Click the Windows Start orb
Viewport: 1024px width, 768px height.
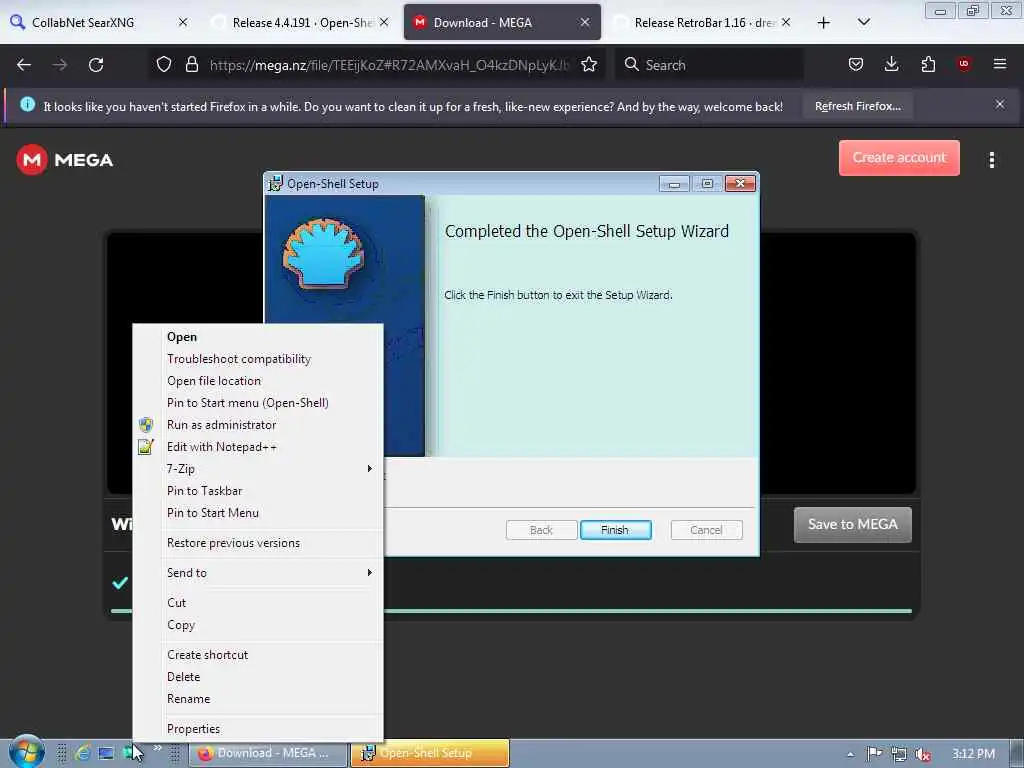tap(26, 752)
